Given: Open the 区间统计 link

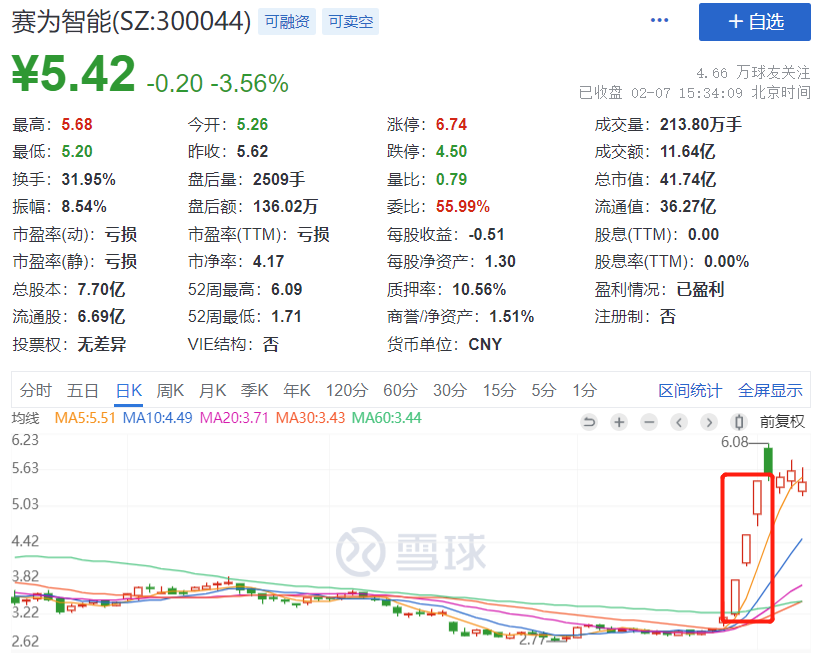Looking at the screenshot, I should (x=690, y=391).
